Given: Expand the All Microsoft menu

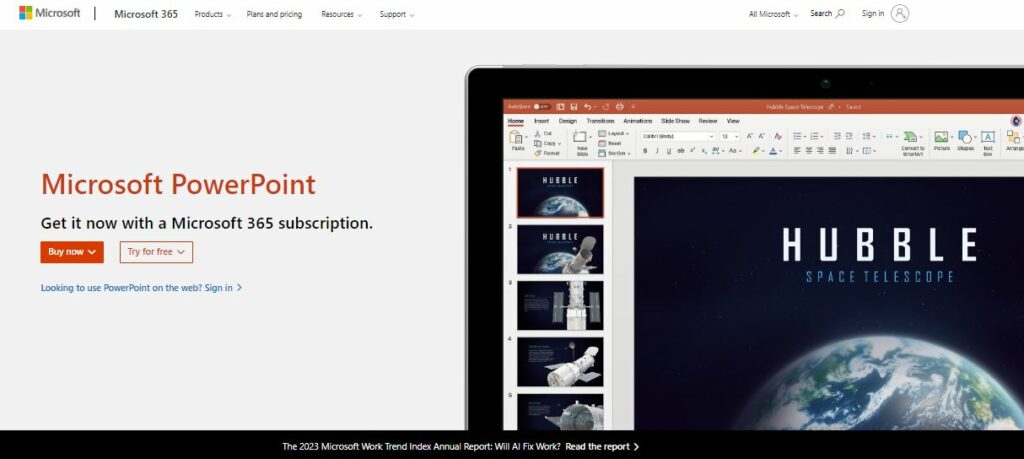Looking at the screenshot, I should pos(774,14).
